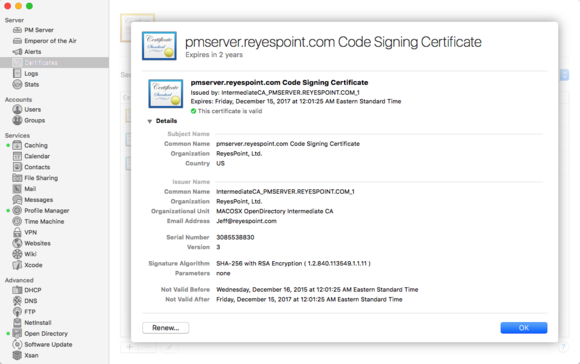The image size is (580, 364).
Task: Collapse the Details disclosure triangle
Action: pos(149,121)
